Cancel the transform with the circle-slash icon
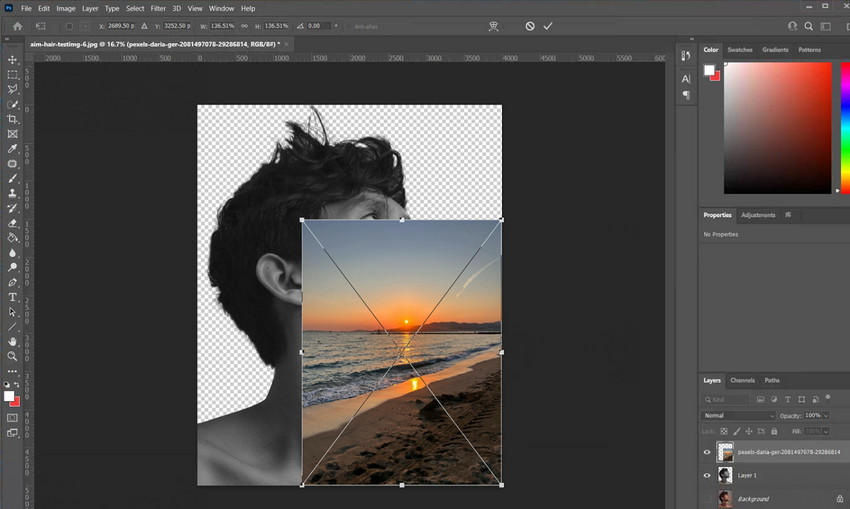 (530, 26)
